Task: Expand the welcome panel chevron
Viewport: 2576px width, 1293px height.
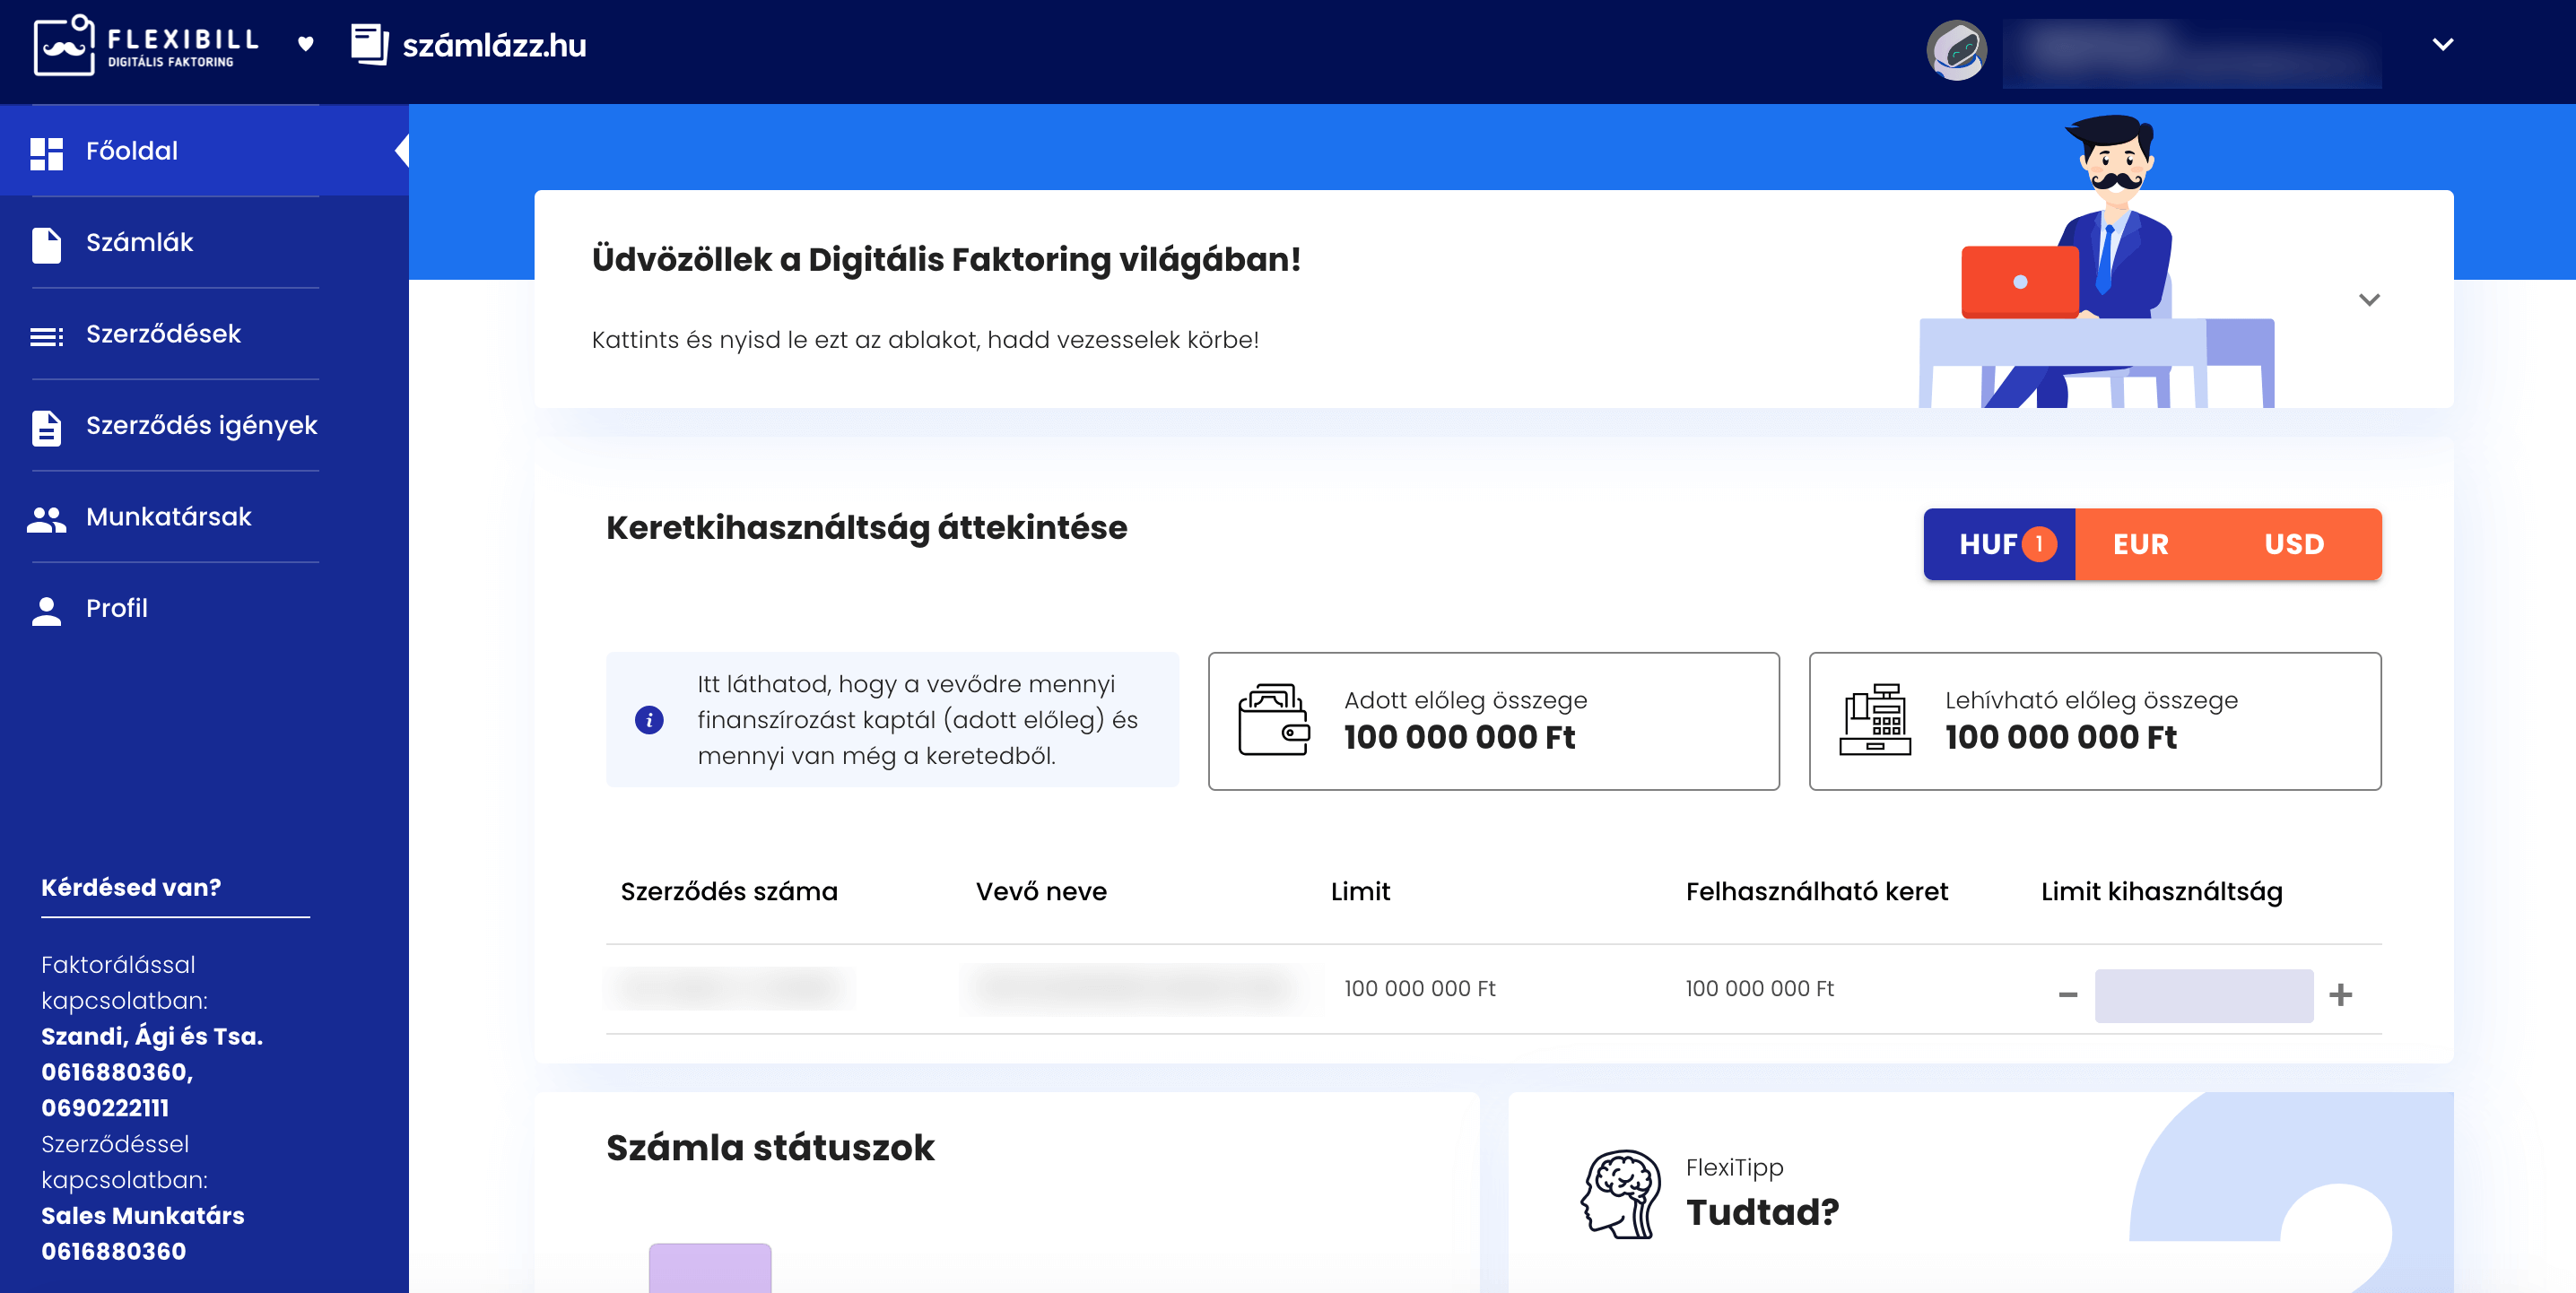Action: click(2369, 299)
